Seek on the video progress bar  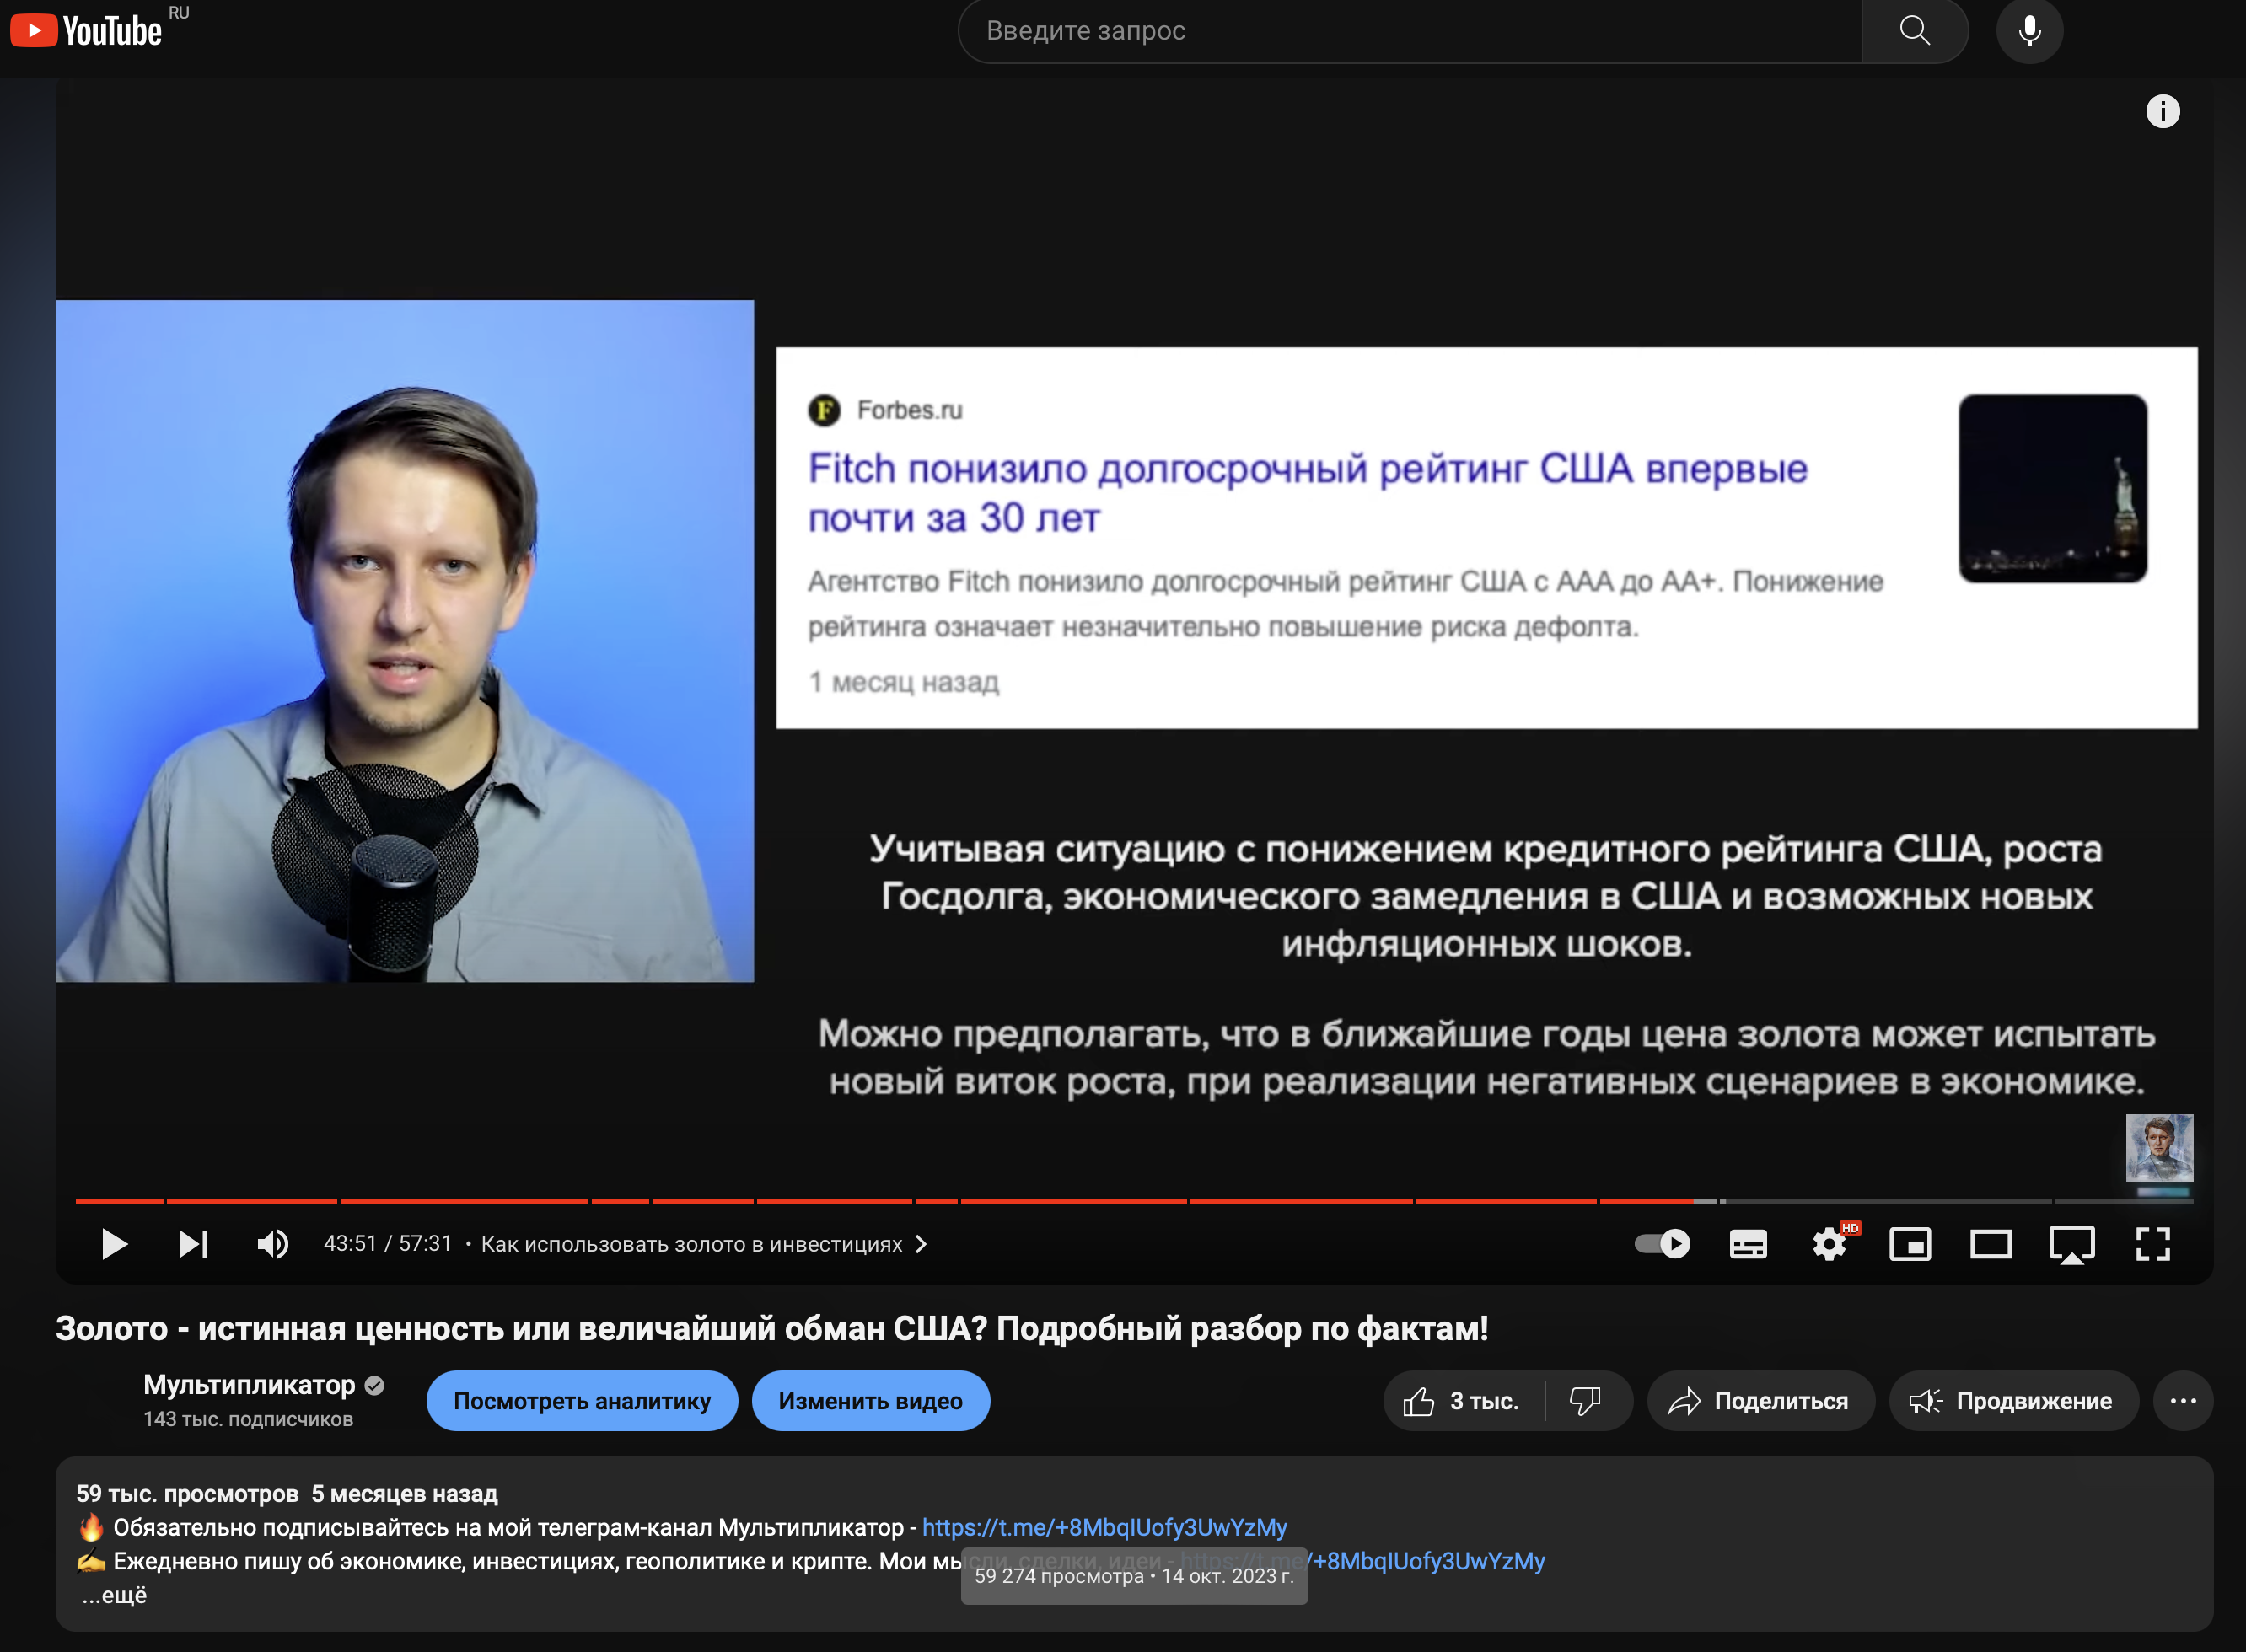click(x=1134, y=1200)
